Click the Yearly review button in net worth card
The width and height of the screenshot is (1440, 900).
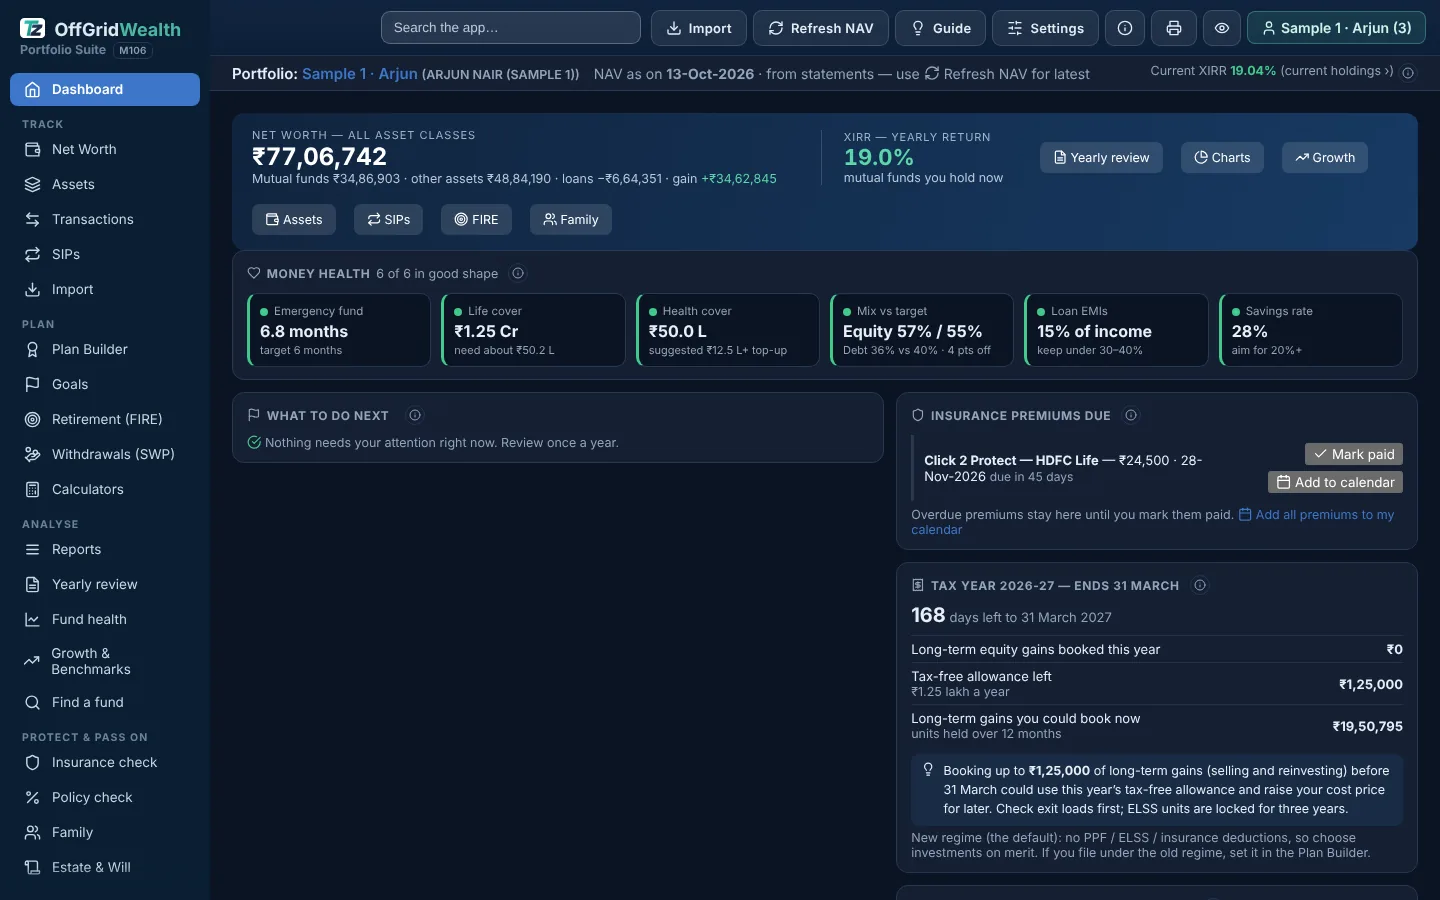[1101, 157]
